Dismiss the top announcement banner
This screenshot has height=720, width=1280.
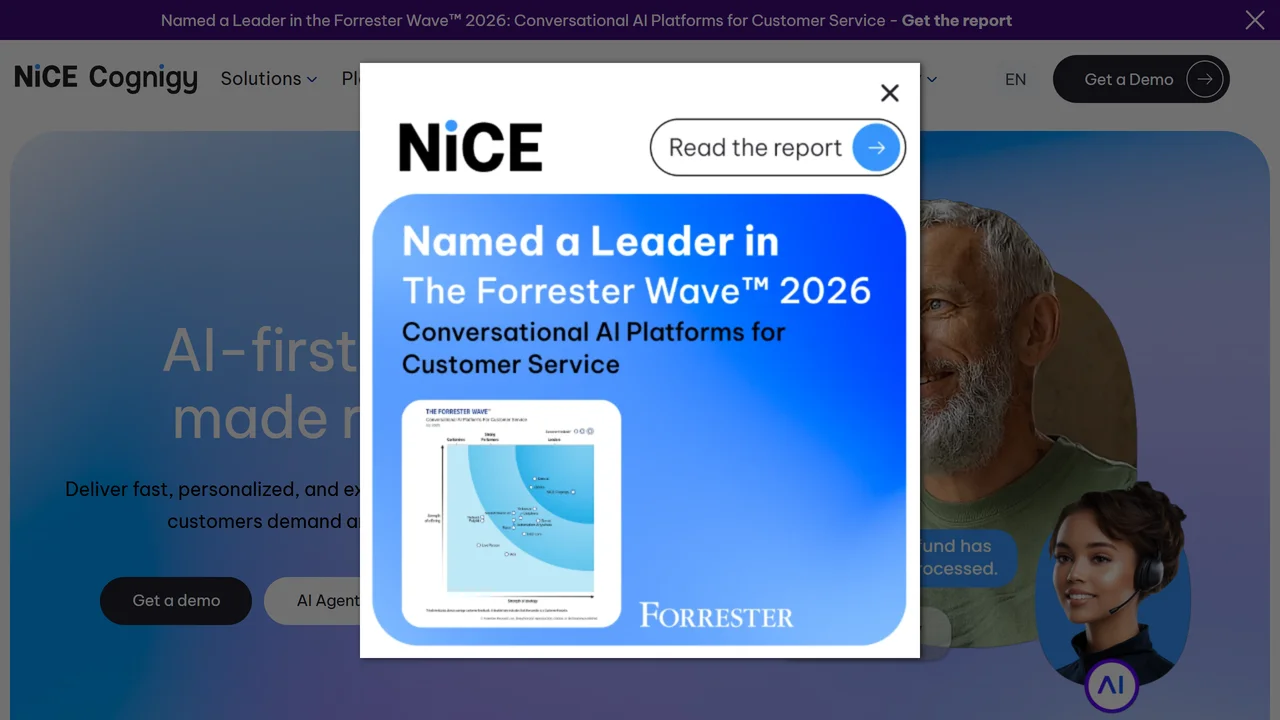1255,20
